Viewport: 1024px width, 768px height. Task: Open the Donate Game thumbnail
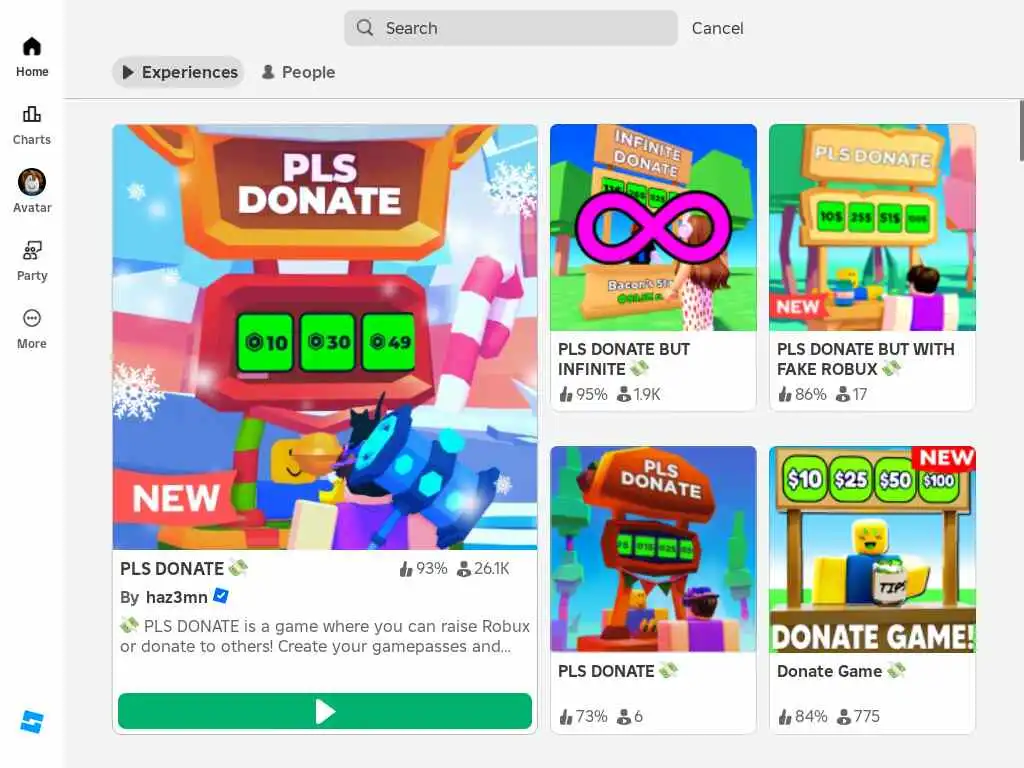tap(872, 549)
